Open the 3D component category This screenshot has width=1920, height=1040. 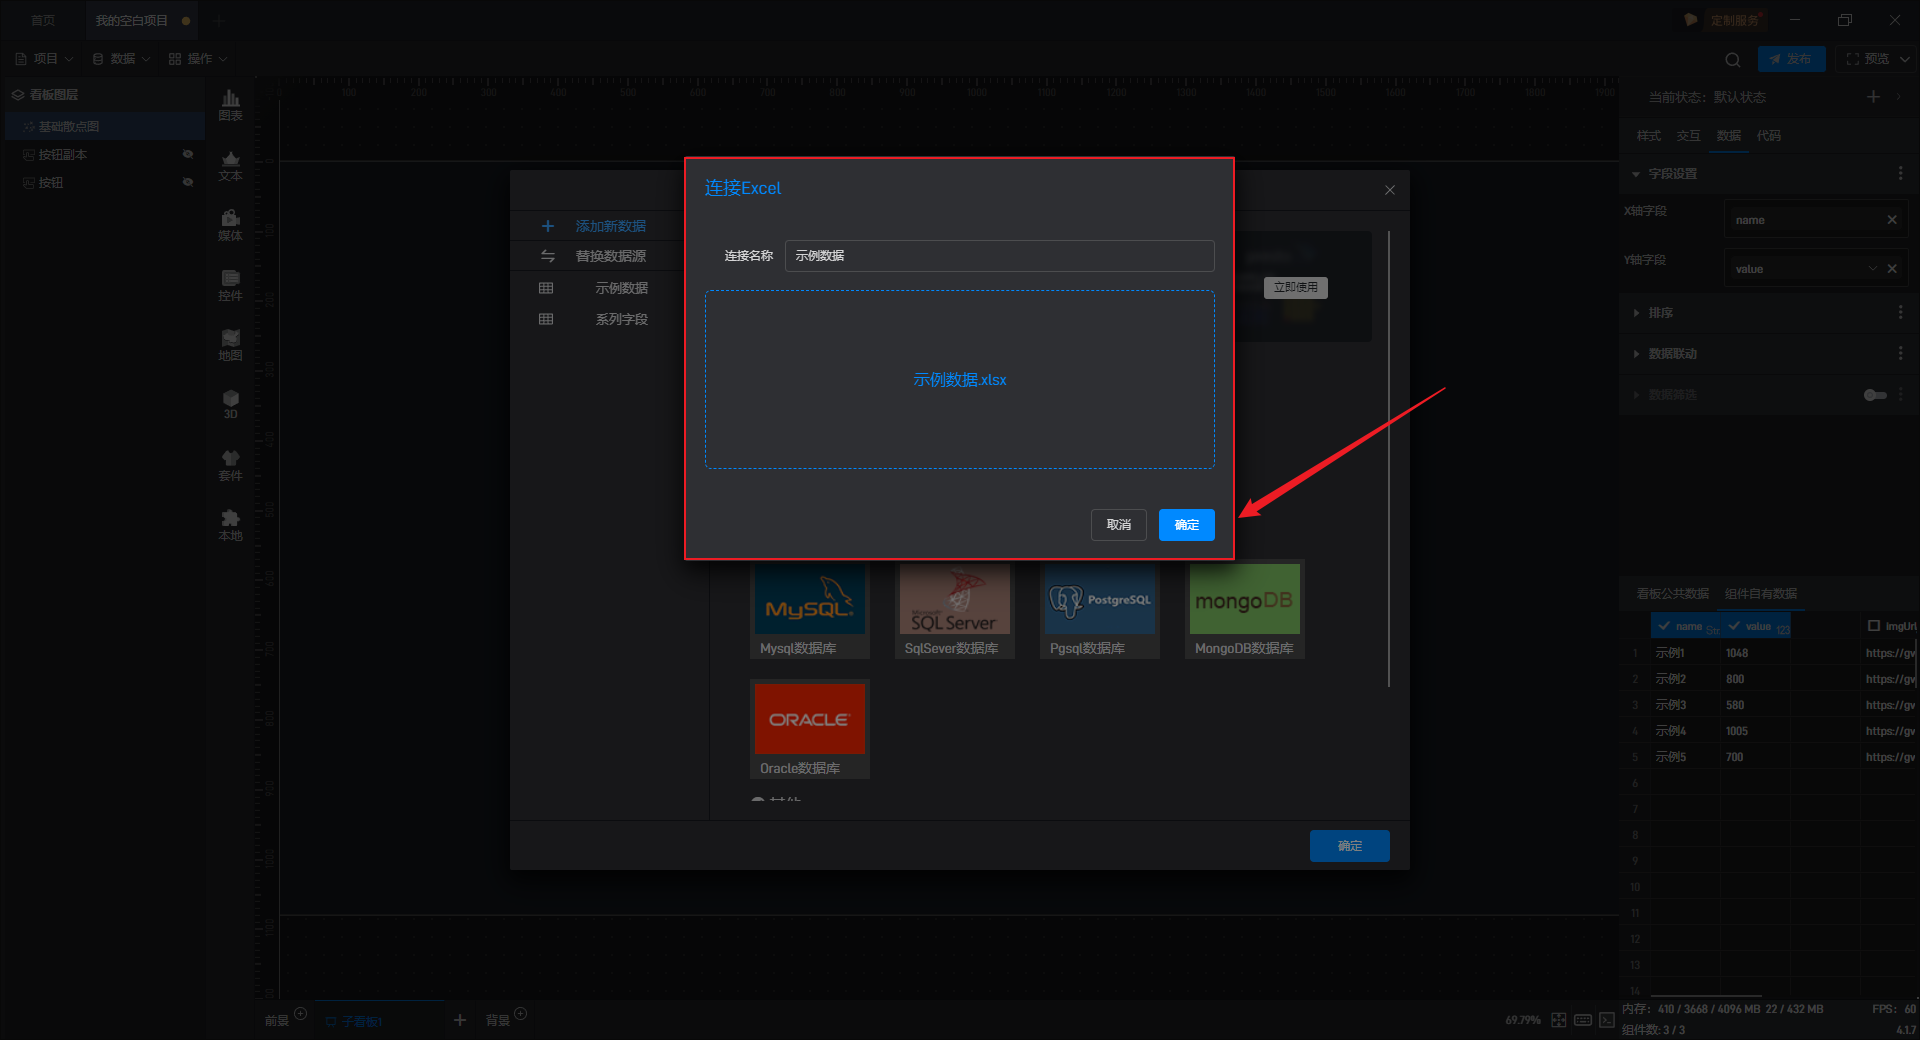pyautogui.click(x=230, y=405)
